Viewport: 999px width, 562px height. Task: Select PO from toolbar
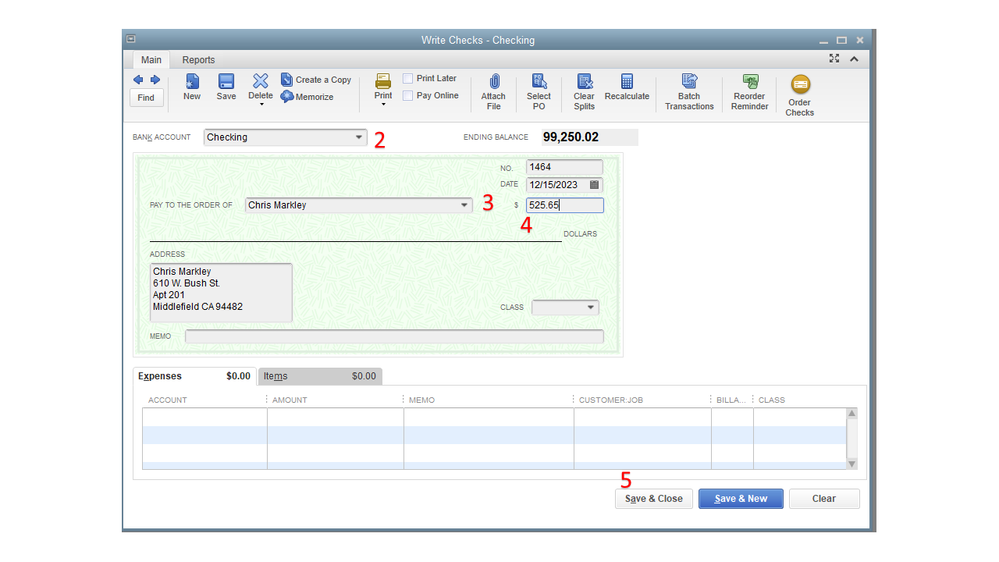(538, 92)
